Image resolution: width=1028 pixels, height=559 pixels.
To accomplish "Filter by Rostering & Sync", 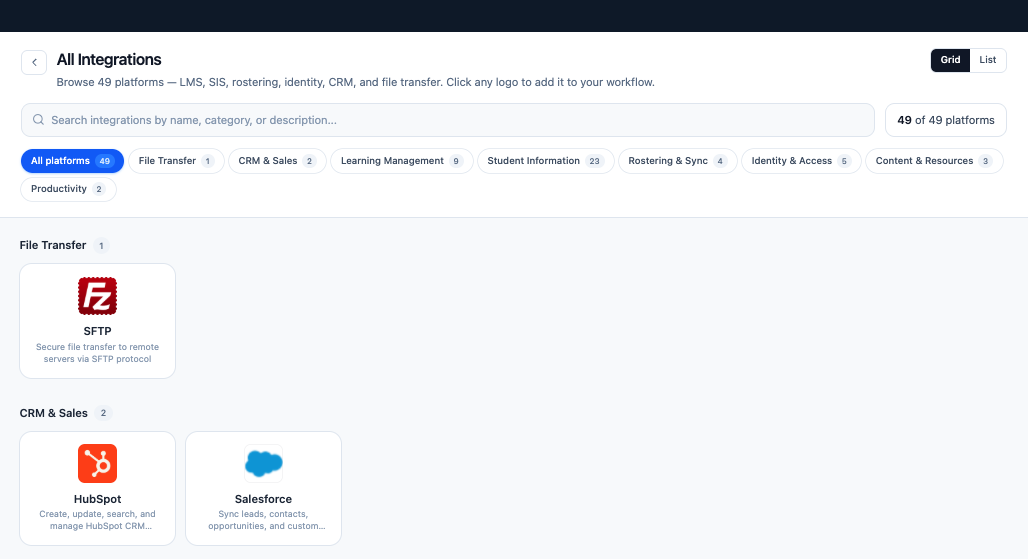I will pos(678,161).
